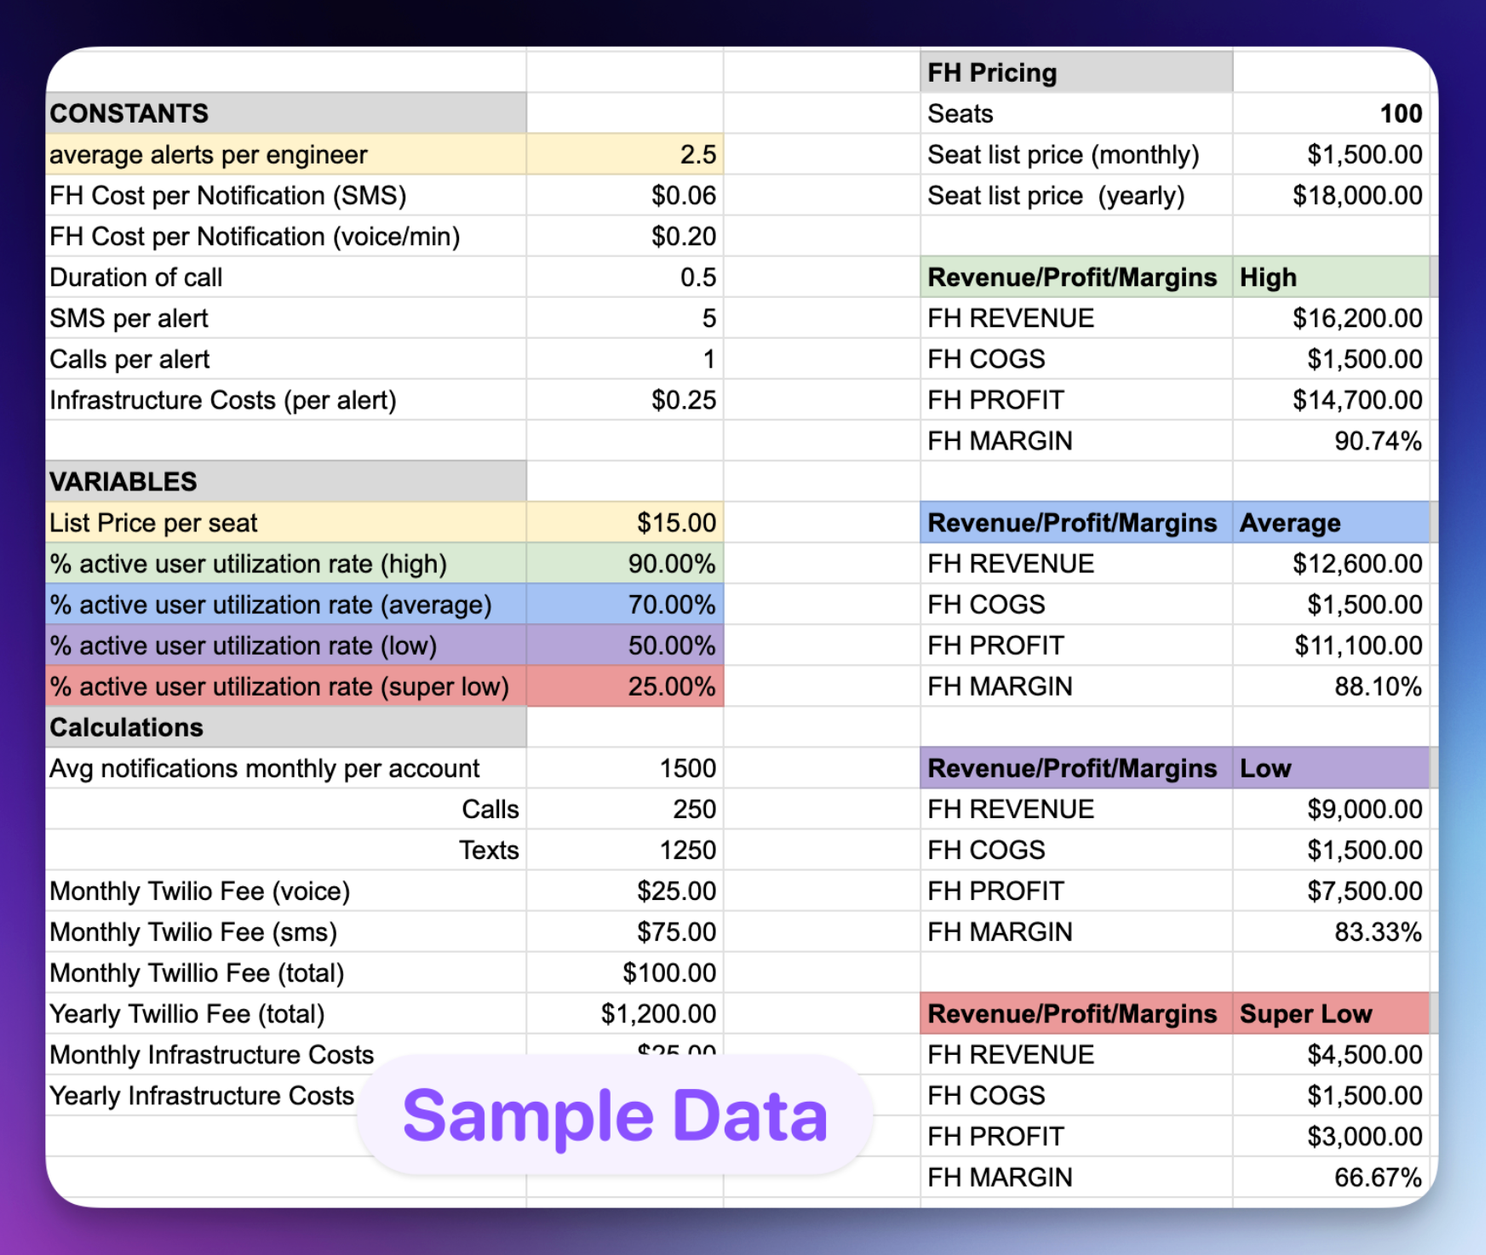Select the CONSTANTS header cell
Screen dimensions: 1486x1255
coord(286,113)
